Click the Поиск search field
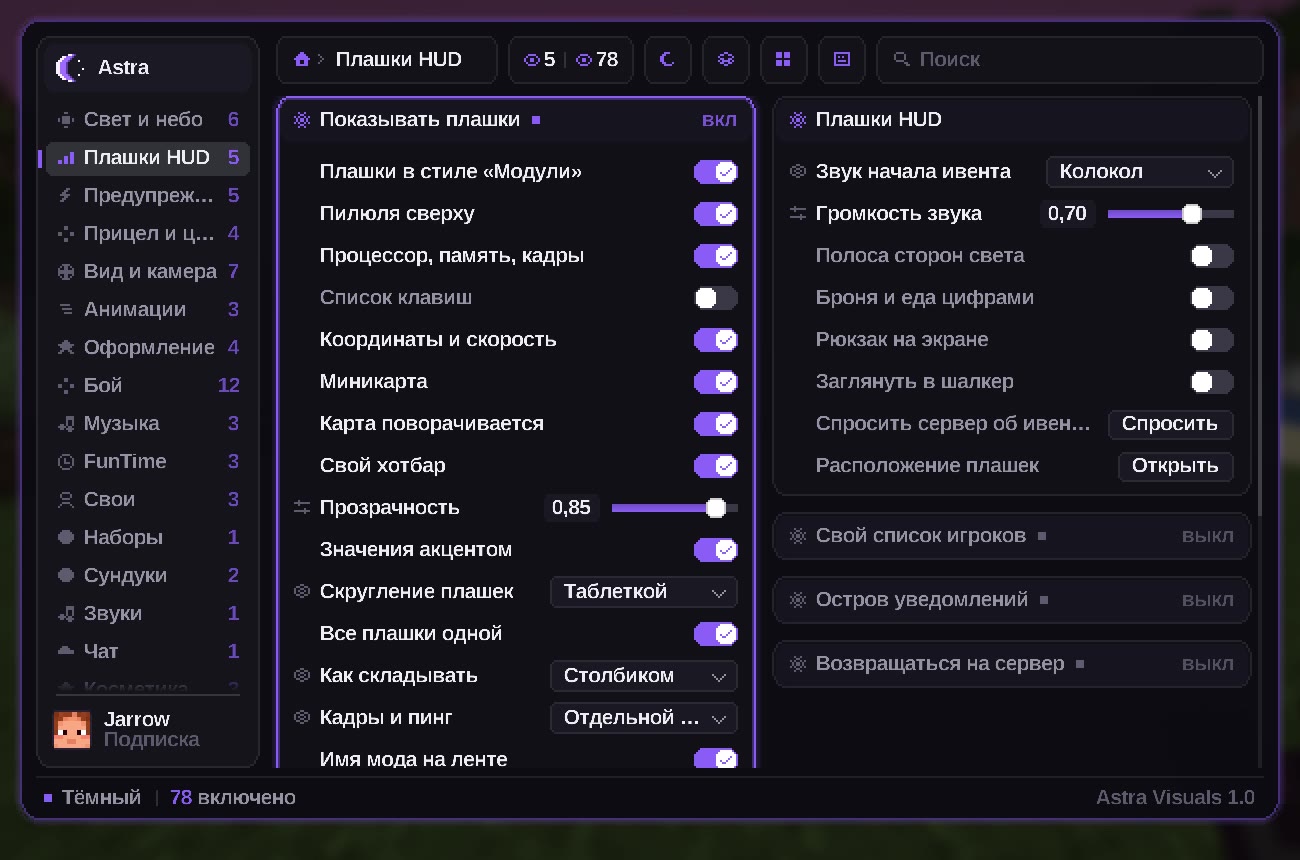The image size is (1300, 860). coord(1070,60)
